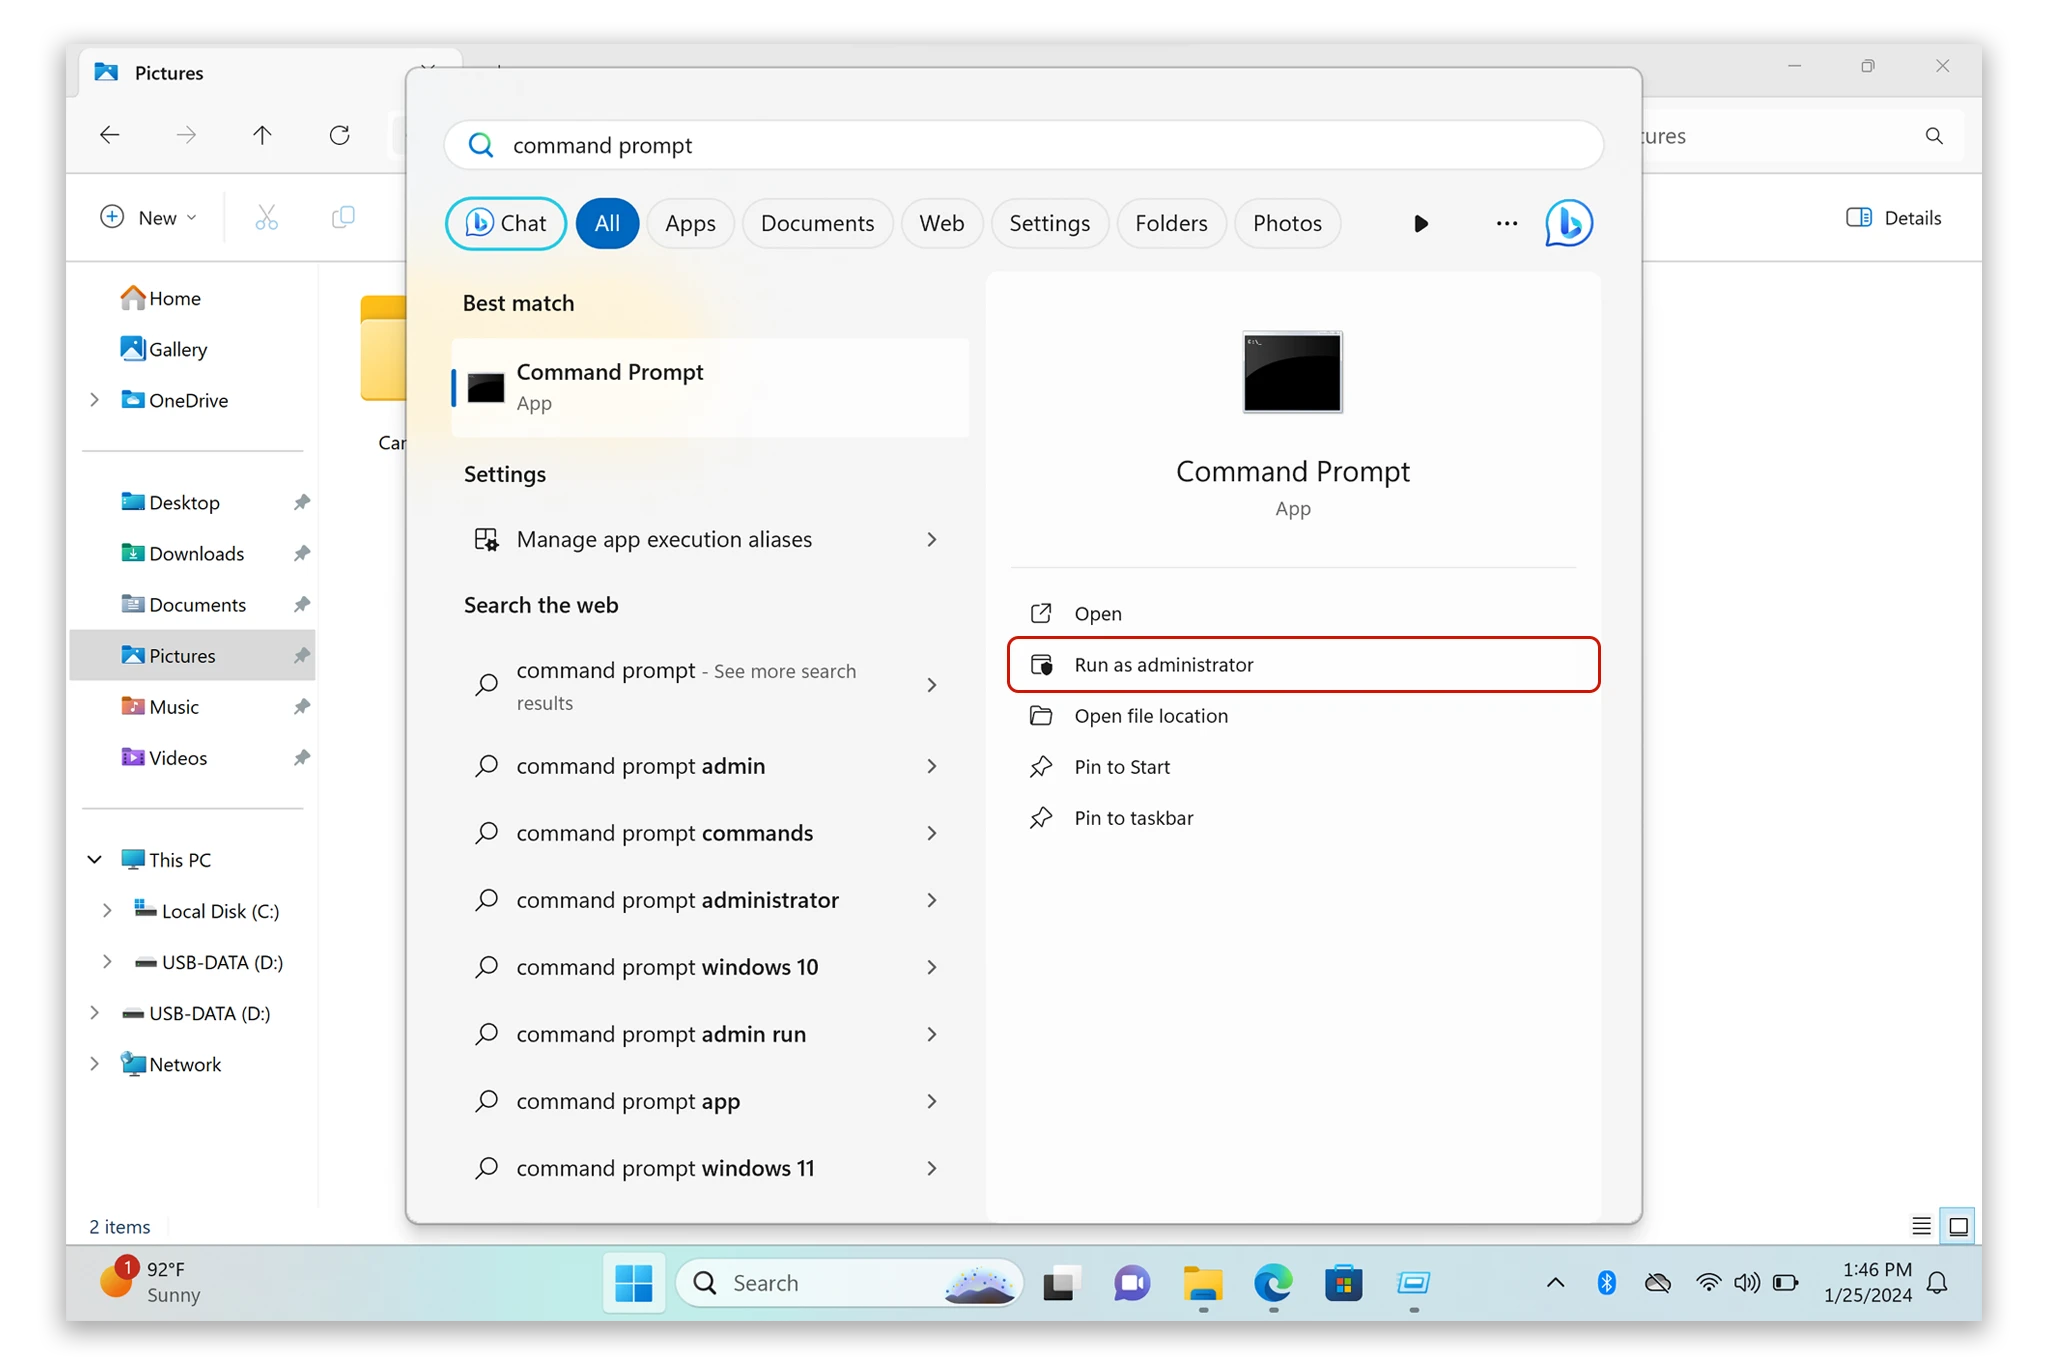Click the 'command prompt' search input field
Image resolution: width=2048 pixels, height=1365 pixels.
(x=1023, y=145)
